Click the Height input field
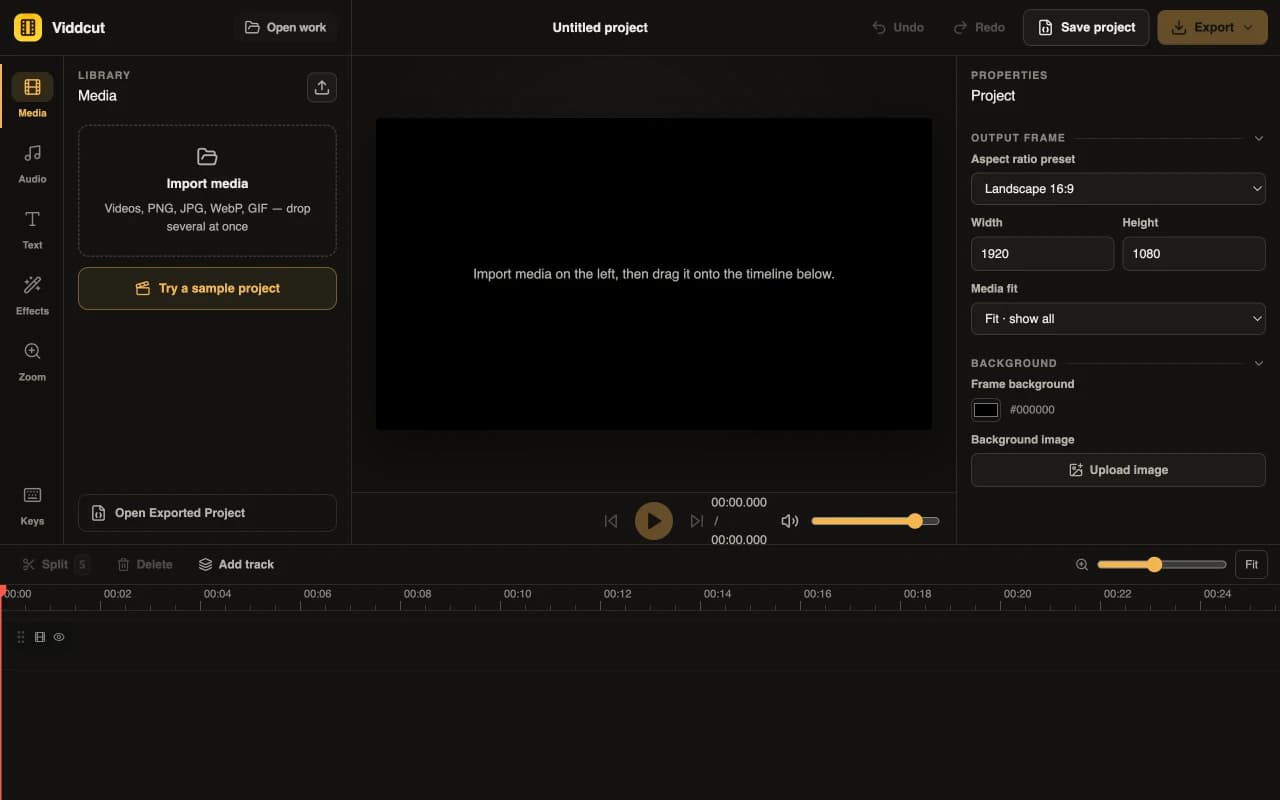 click(1194, 253)
